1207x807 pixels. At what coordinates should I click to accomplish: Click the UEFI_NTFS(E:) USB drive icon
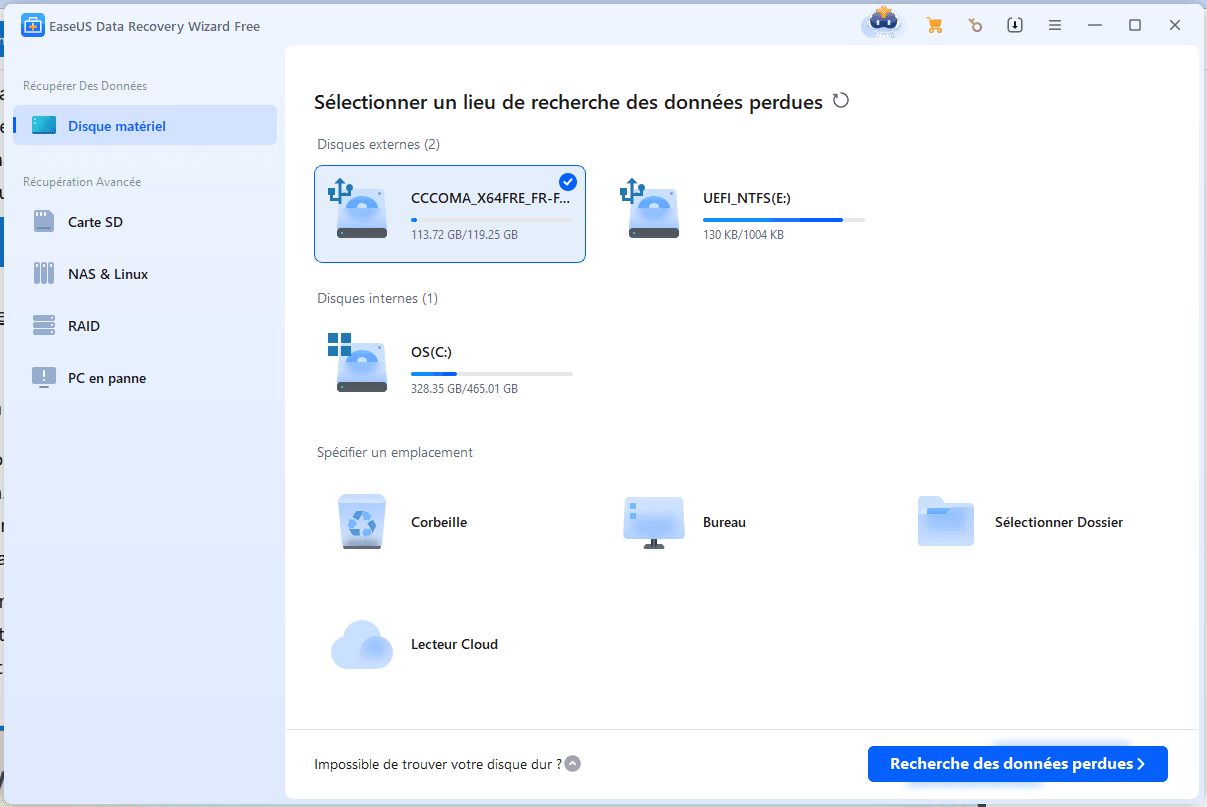[x=650, y=209]
